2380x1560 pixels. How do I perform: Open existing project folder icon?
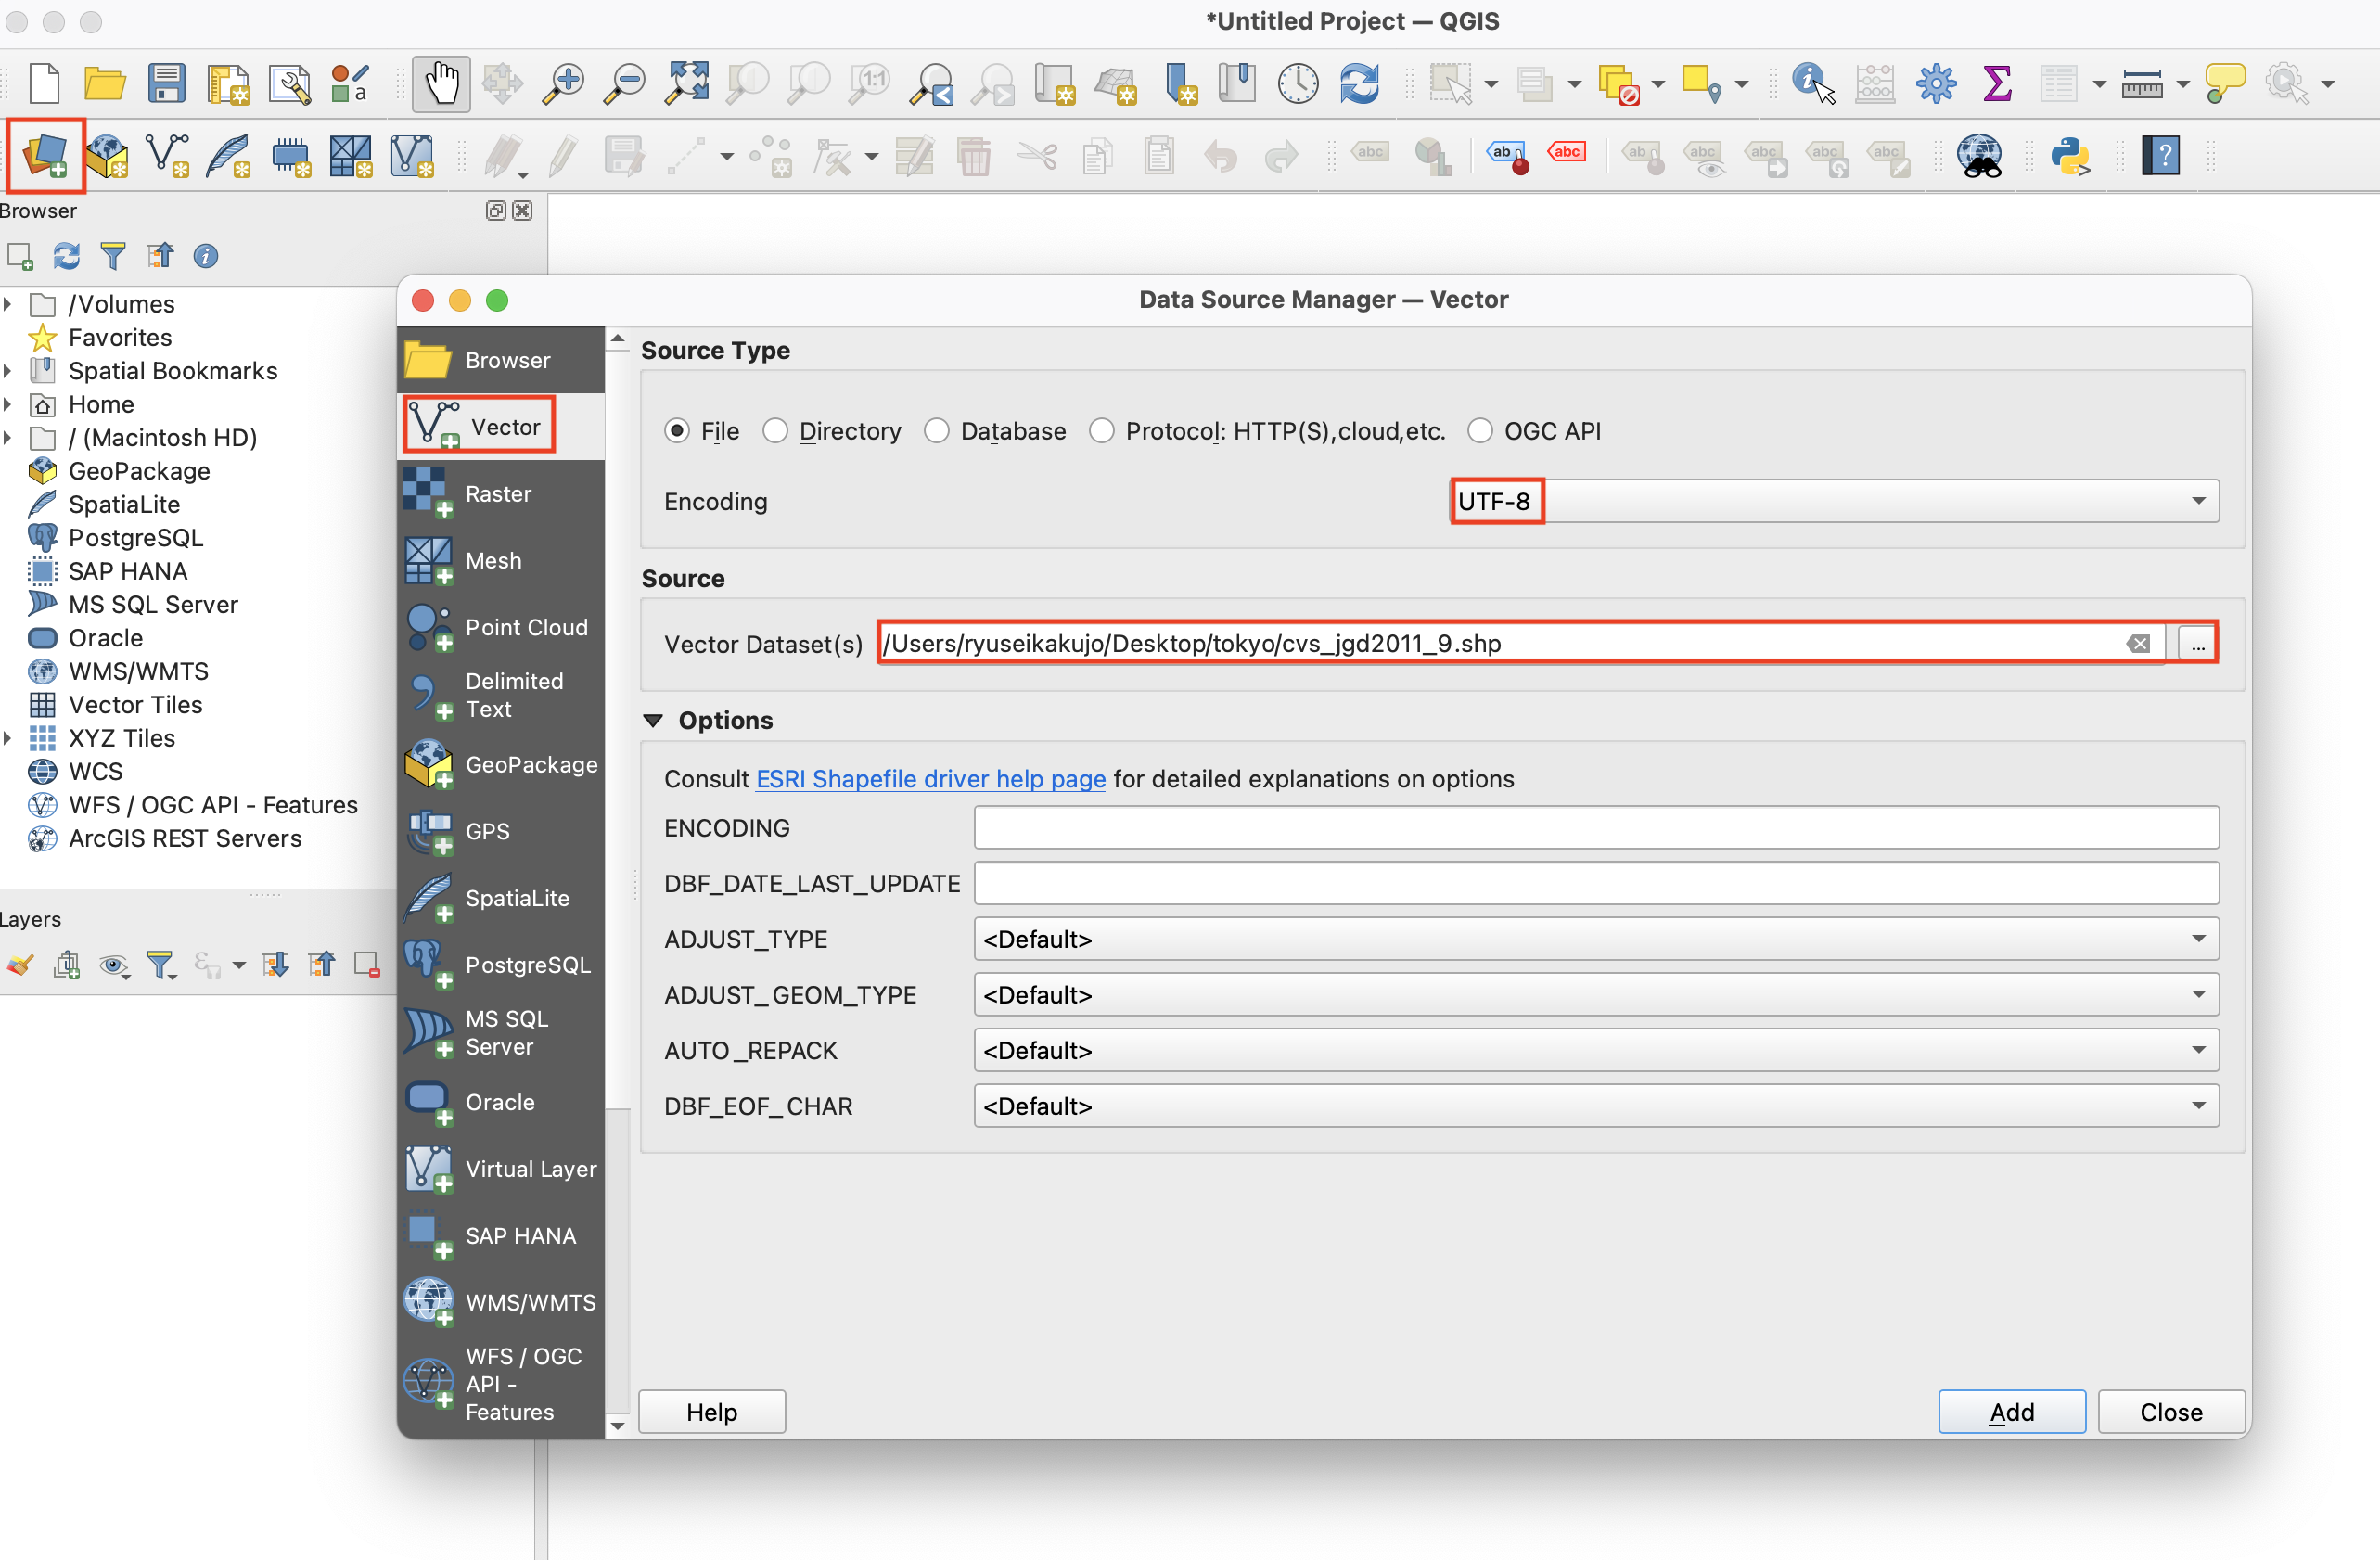click(x=104, y=83)
